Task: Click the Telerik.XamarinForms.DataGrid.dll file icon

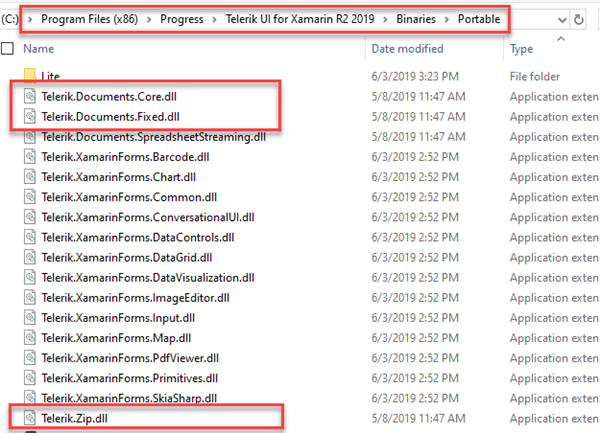Action: (30, 257)
